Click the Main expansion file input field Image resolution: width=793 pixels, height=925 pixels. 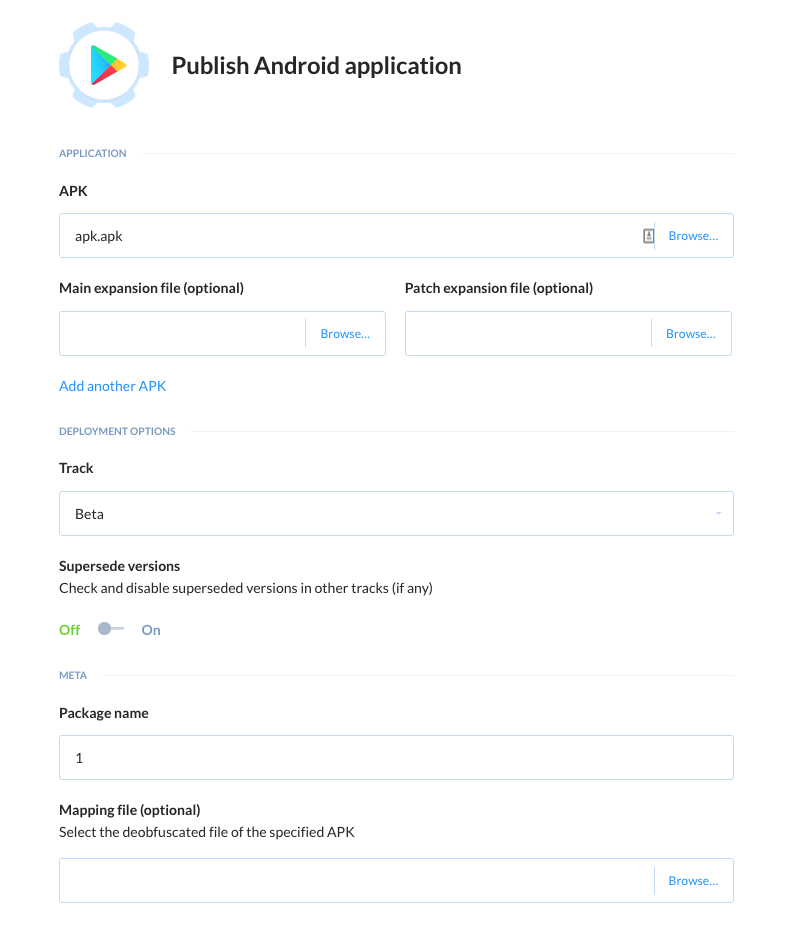coord(182,334)
